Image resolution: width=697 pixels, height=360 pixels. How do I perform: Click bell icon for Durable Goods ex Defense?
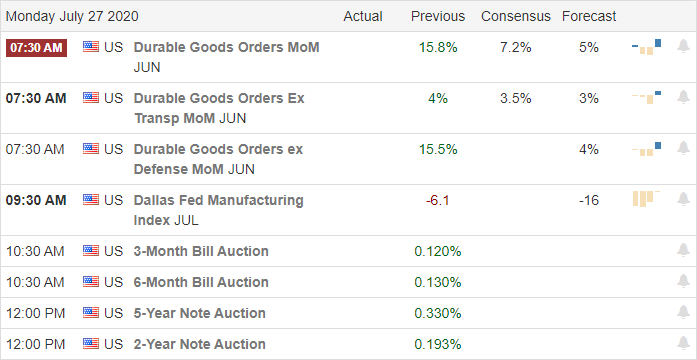pyautogui.click(x=683, y=148)
